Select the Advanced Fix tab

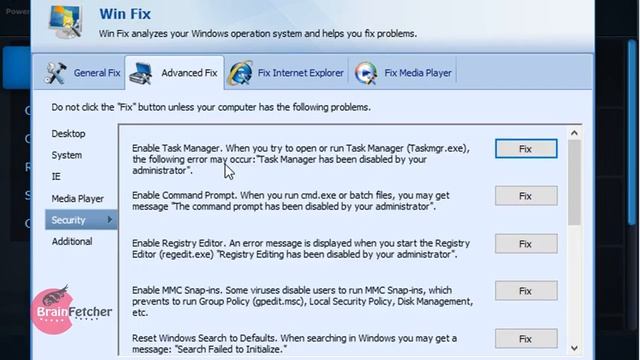[174, 73]
